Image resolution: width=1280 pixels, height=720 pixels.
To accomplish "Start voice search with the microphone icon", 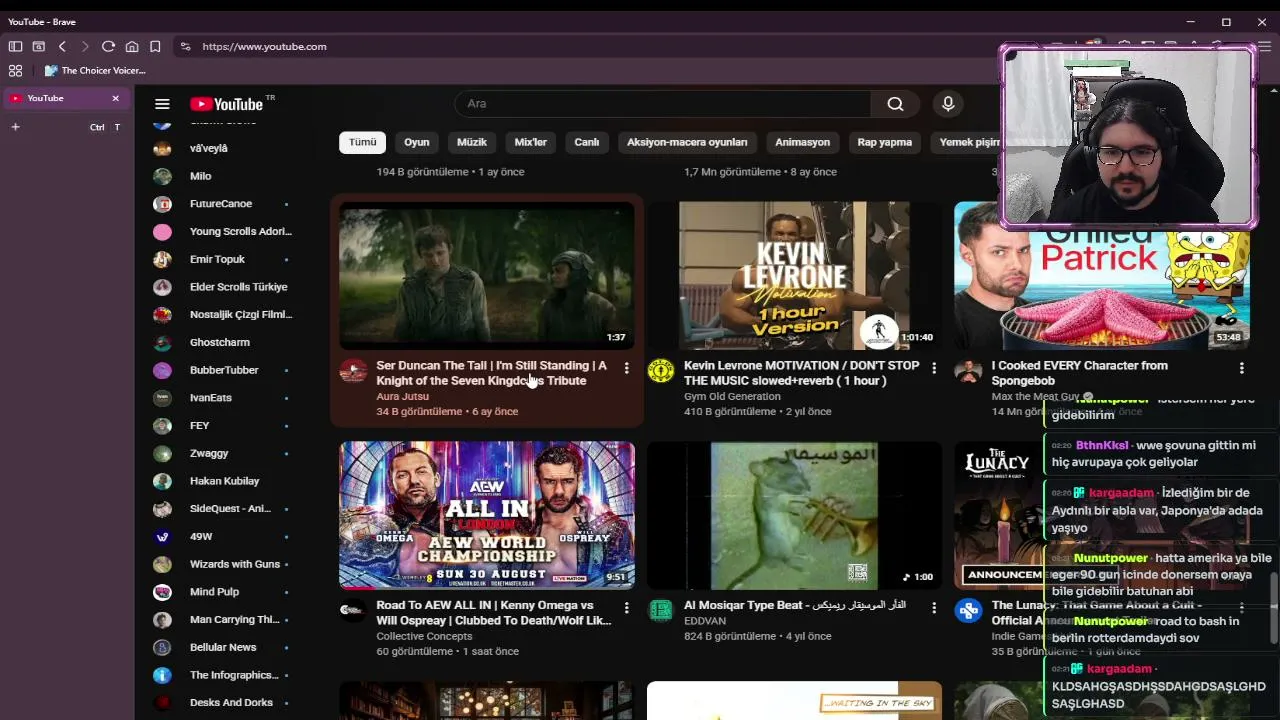I will tap(948, 104).
